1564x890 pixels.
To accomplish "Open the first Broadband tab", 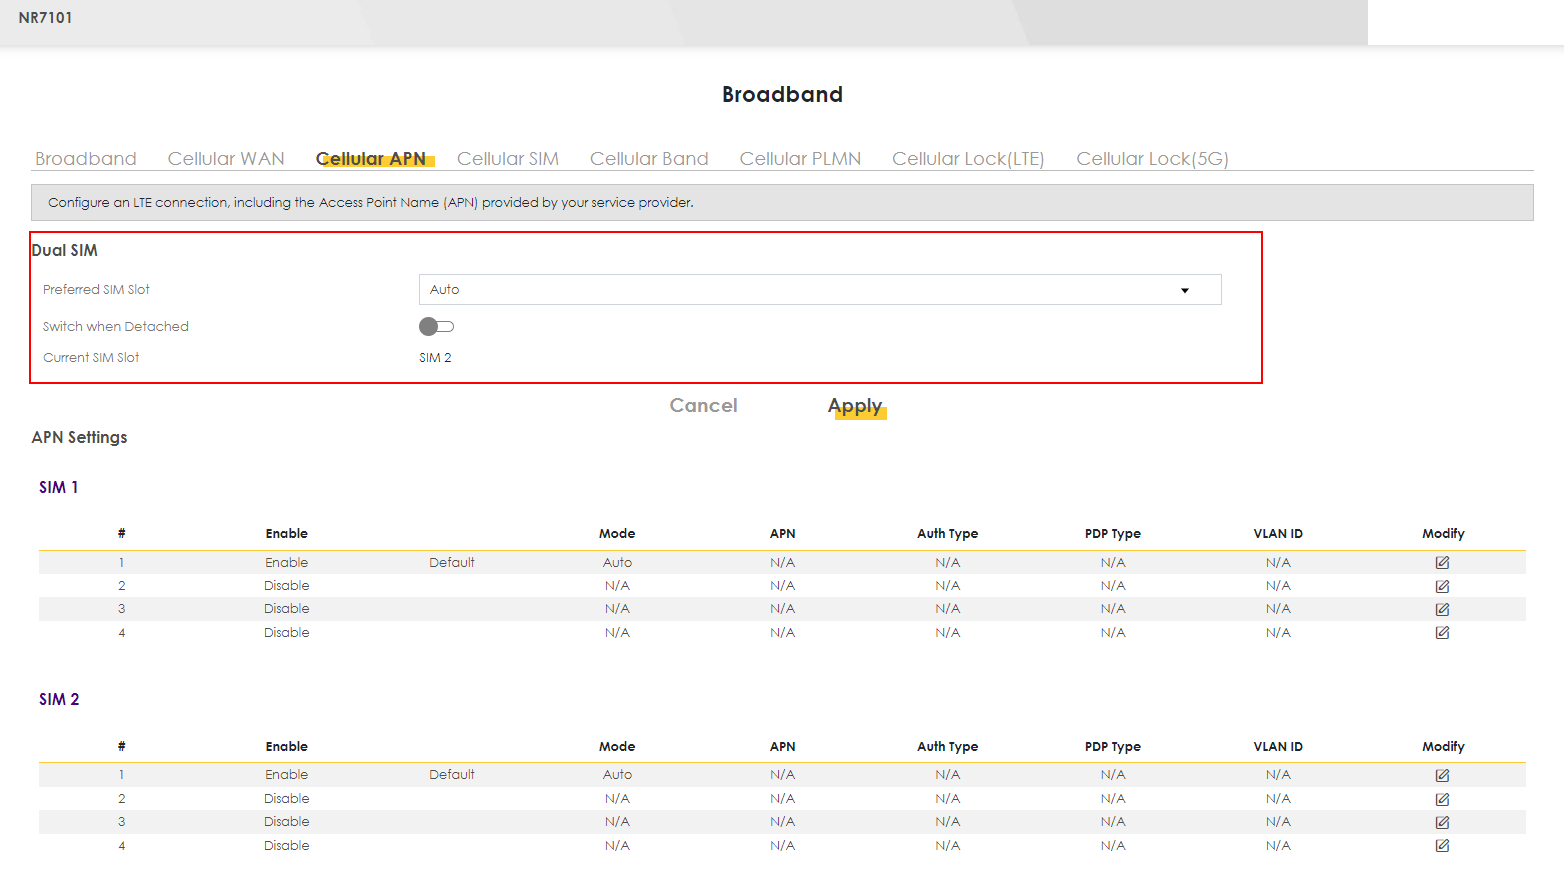I will click(86, 159).
